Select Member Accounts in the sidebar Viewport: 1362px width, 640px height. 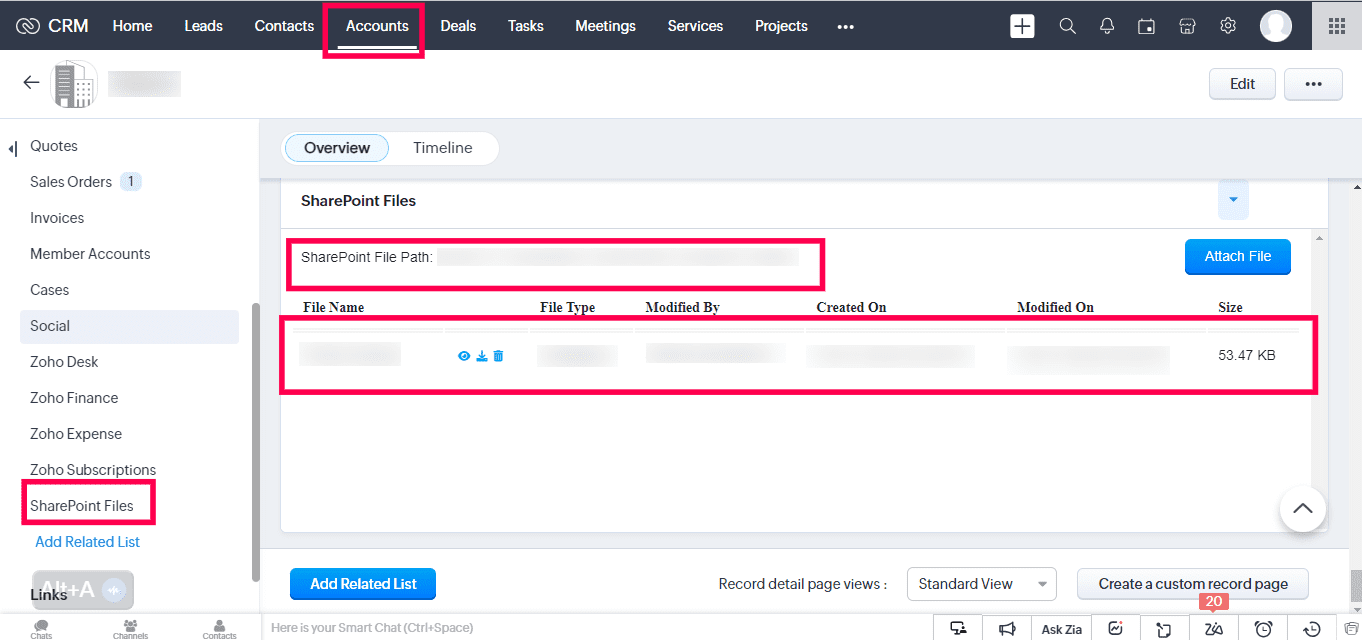90,254
